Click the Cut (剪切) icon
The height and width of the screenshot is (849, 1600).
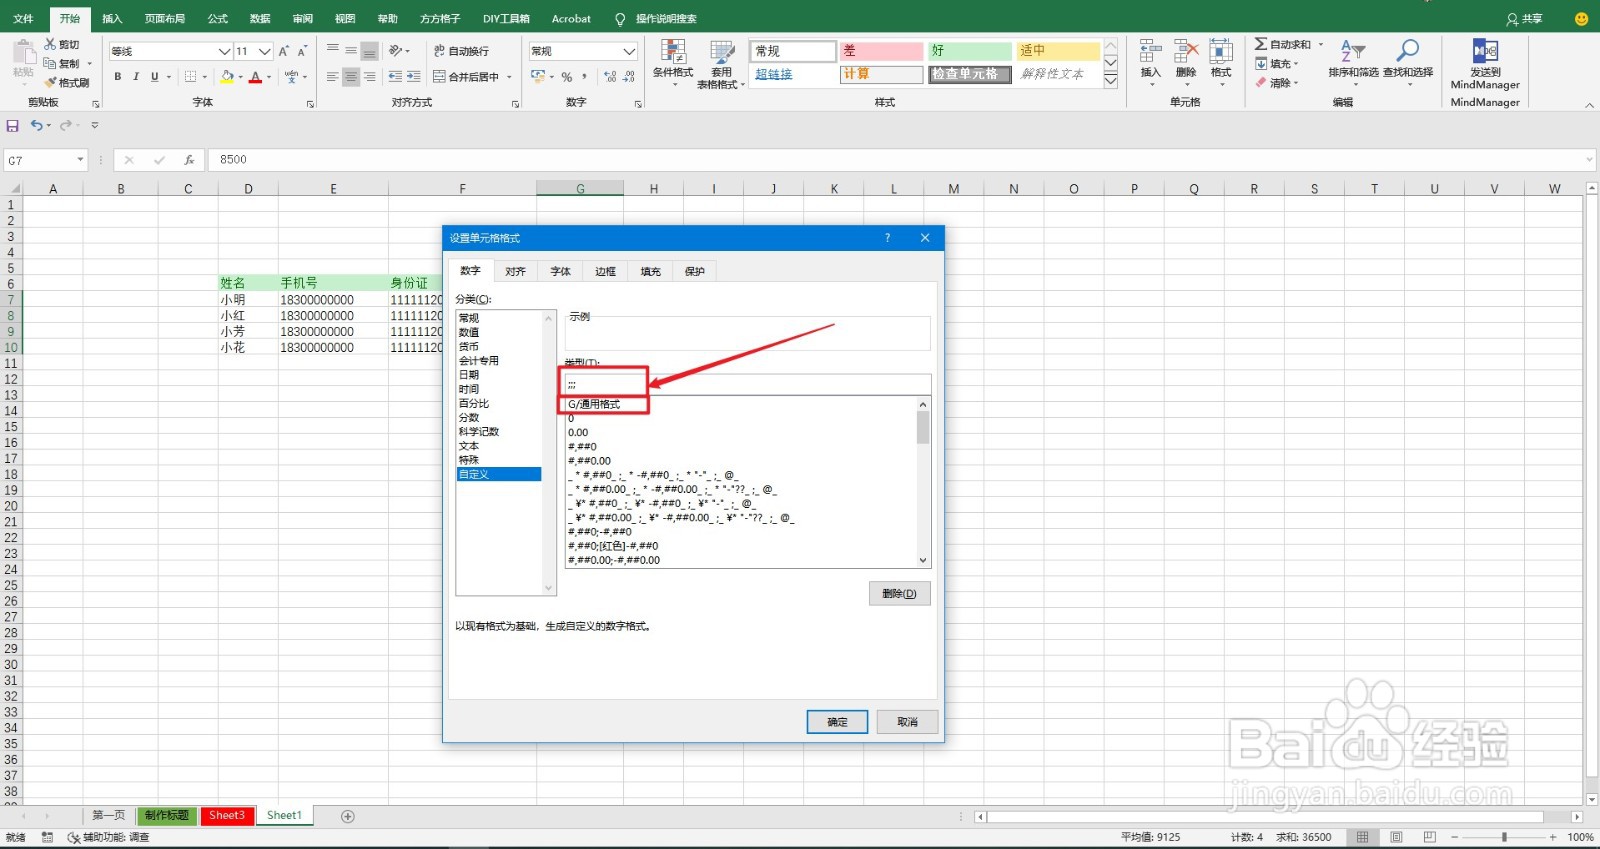point(50,45)
